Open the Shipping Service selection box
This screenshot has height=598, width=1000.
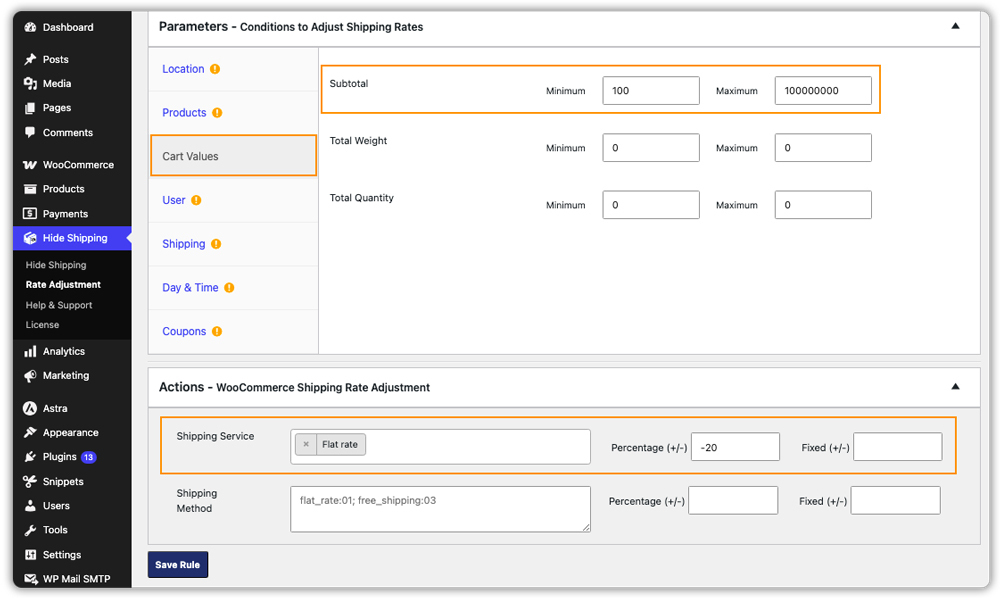pos(440,446)
